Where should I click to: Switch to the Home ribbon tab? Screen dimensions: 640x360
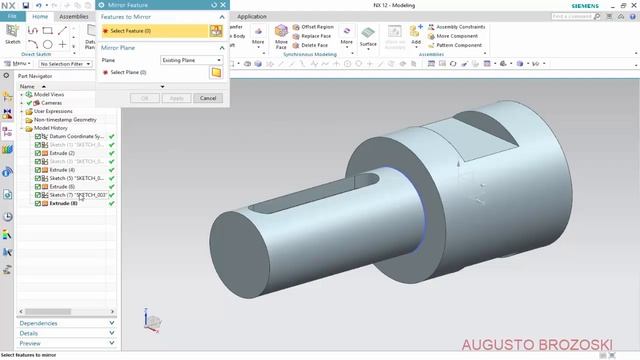40,16
